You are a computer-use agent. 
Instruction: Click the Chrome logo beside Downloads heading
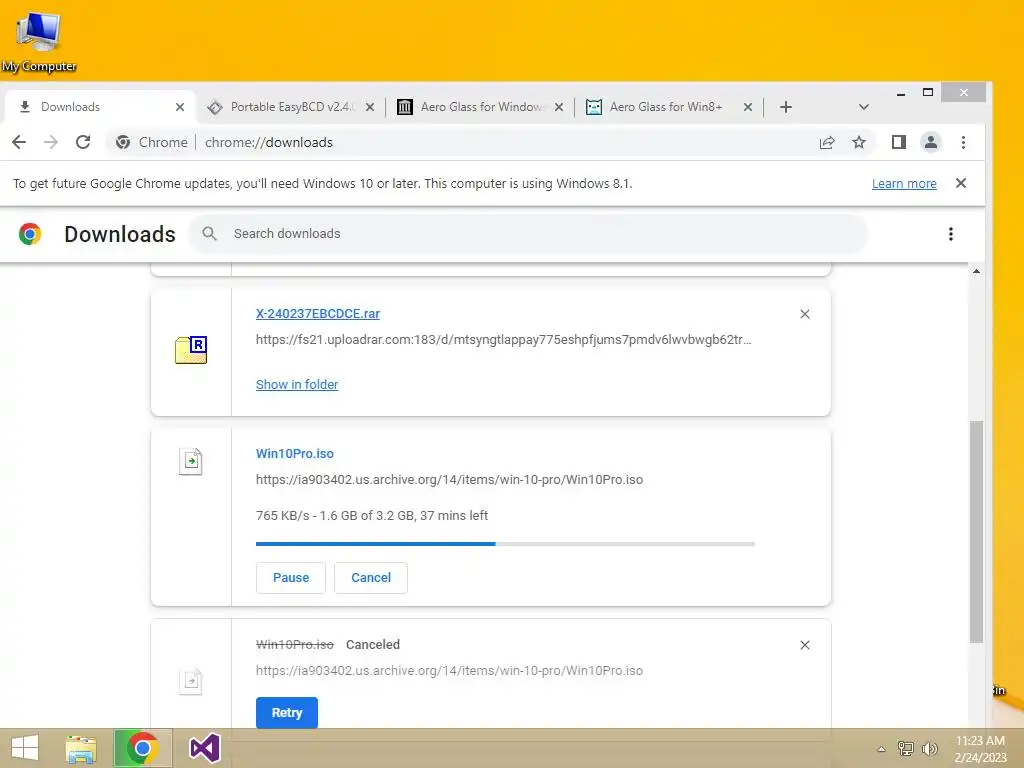click(x=30, y=234)
